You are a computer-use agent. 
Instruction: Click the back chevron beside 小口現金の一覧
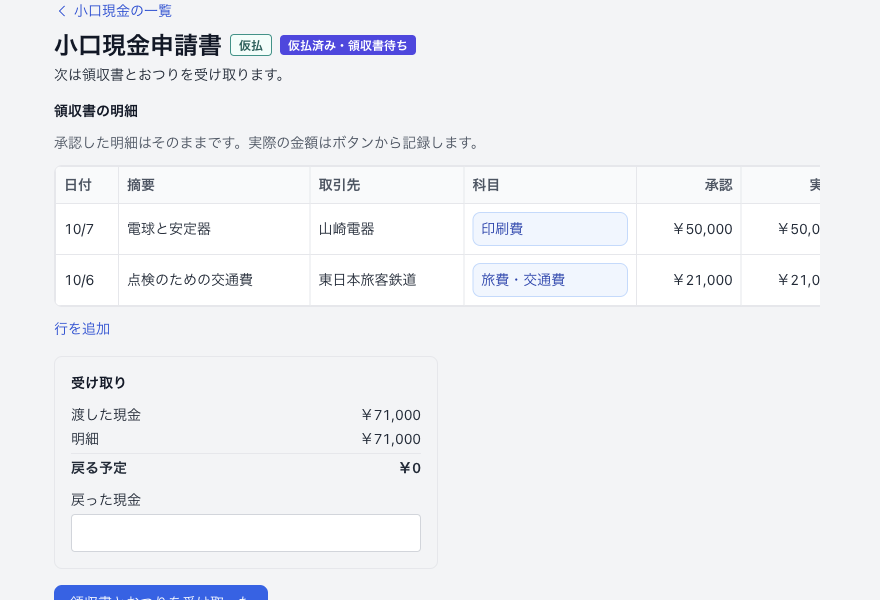click(62, 11)
